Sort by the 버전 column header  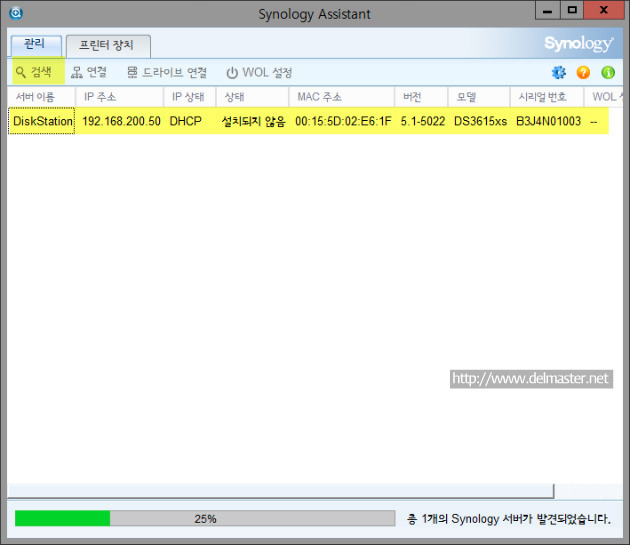click(x=421, y=97)
